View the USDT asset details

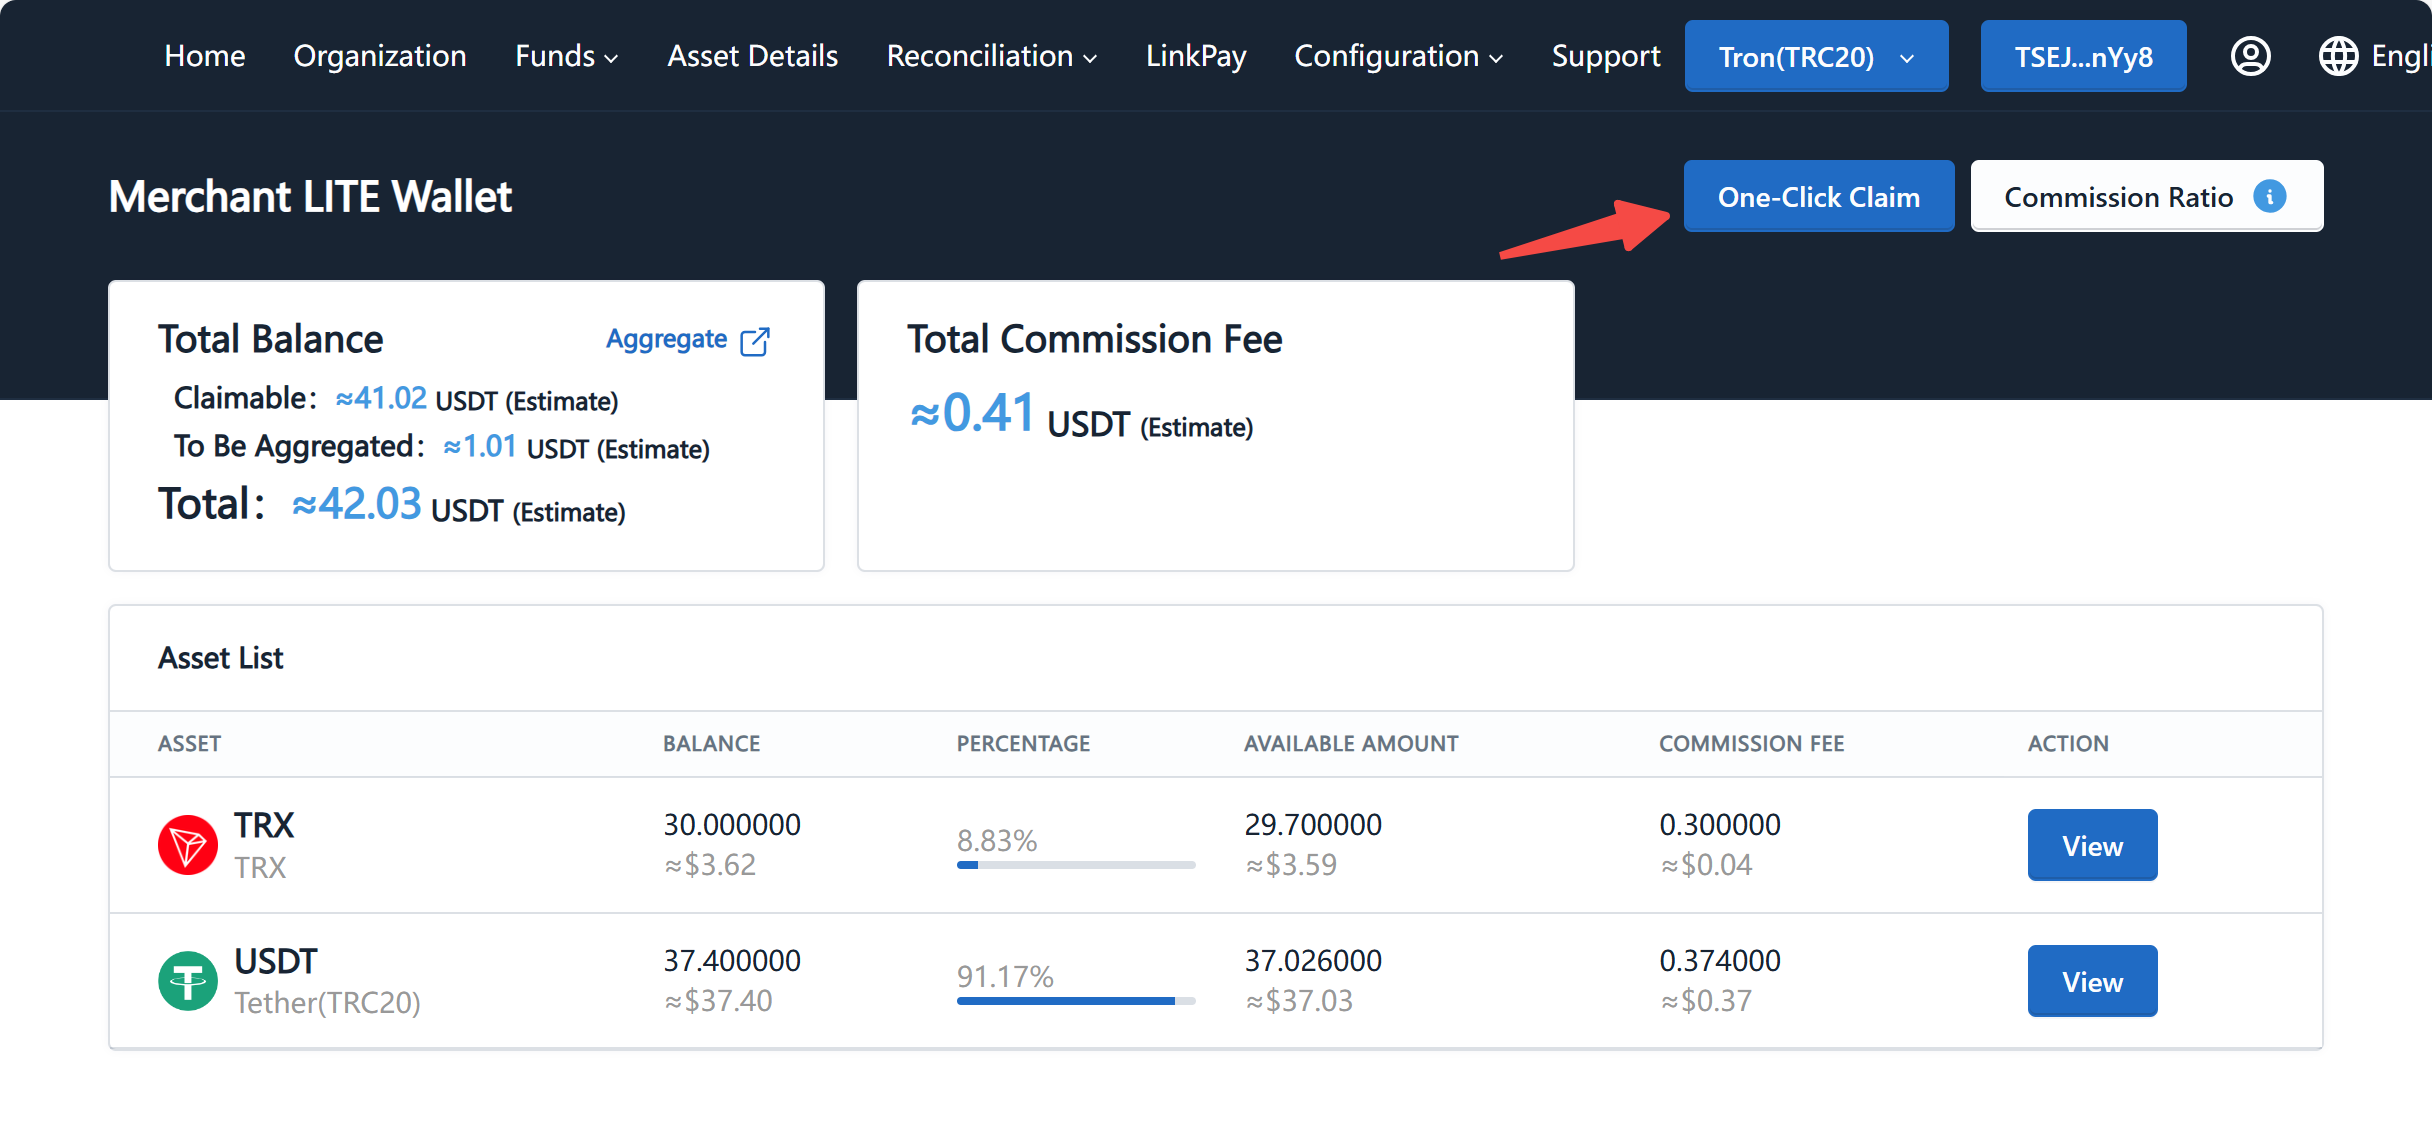pyautogui.click(x=2092, y=981)
